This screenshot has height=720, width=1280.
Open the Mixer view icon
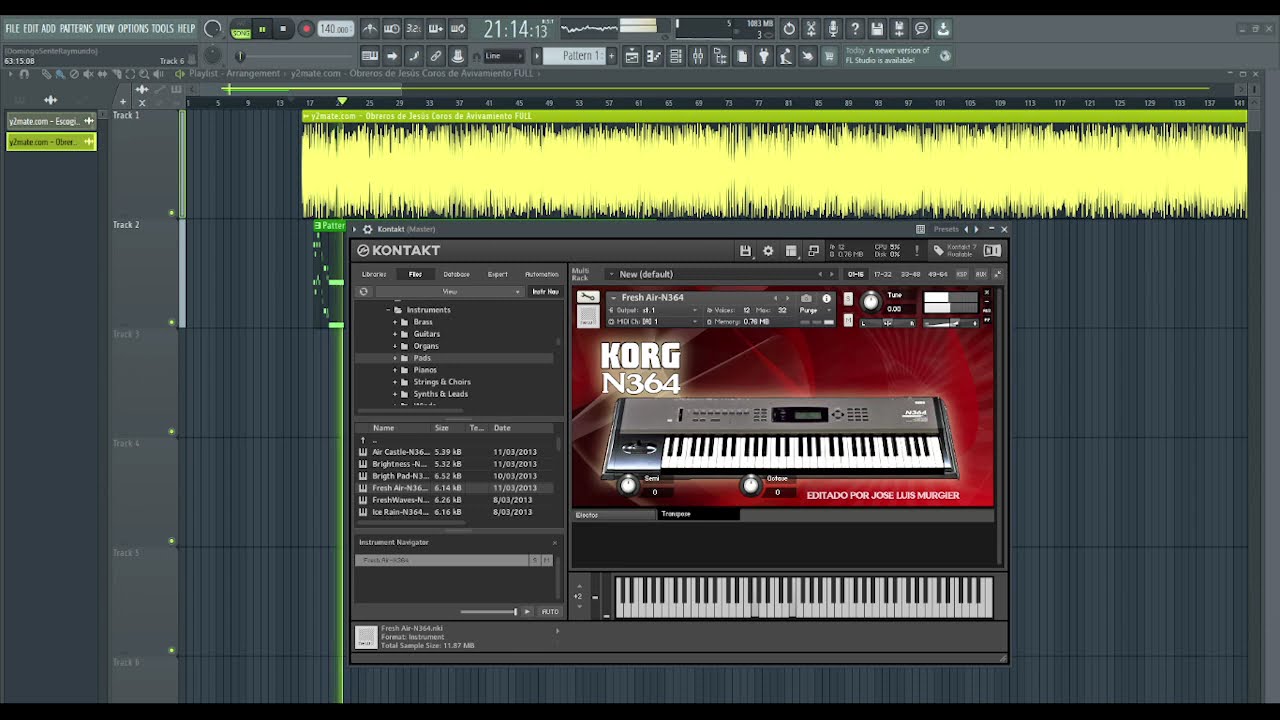click(698, 56)
